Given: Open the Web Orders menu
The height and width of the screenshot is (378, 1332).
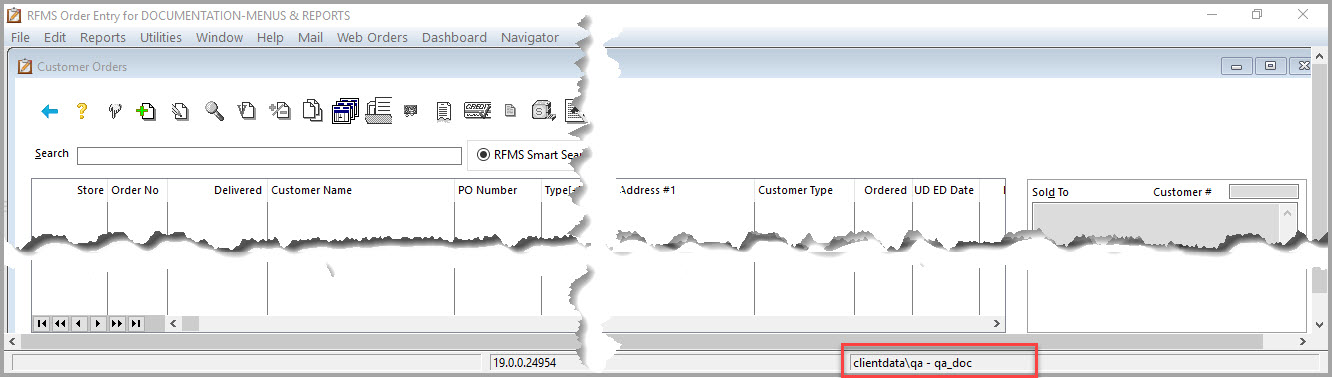Looking at the screenshot, I should click(372, 38).
